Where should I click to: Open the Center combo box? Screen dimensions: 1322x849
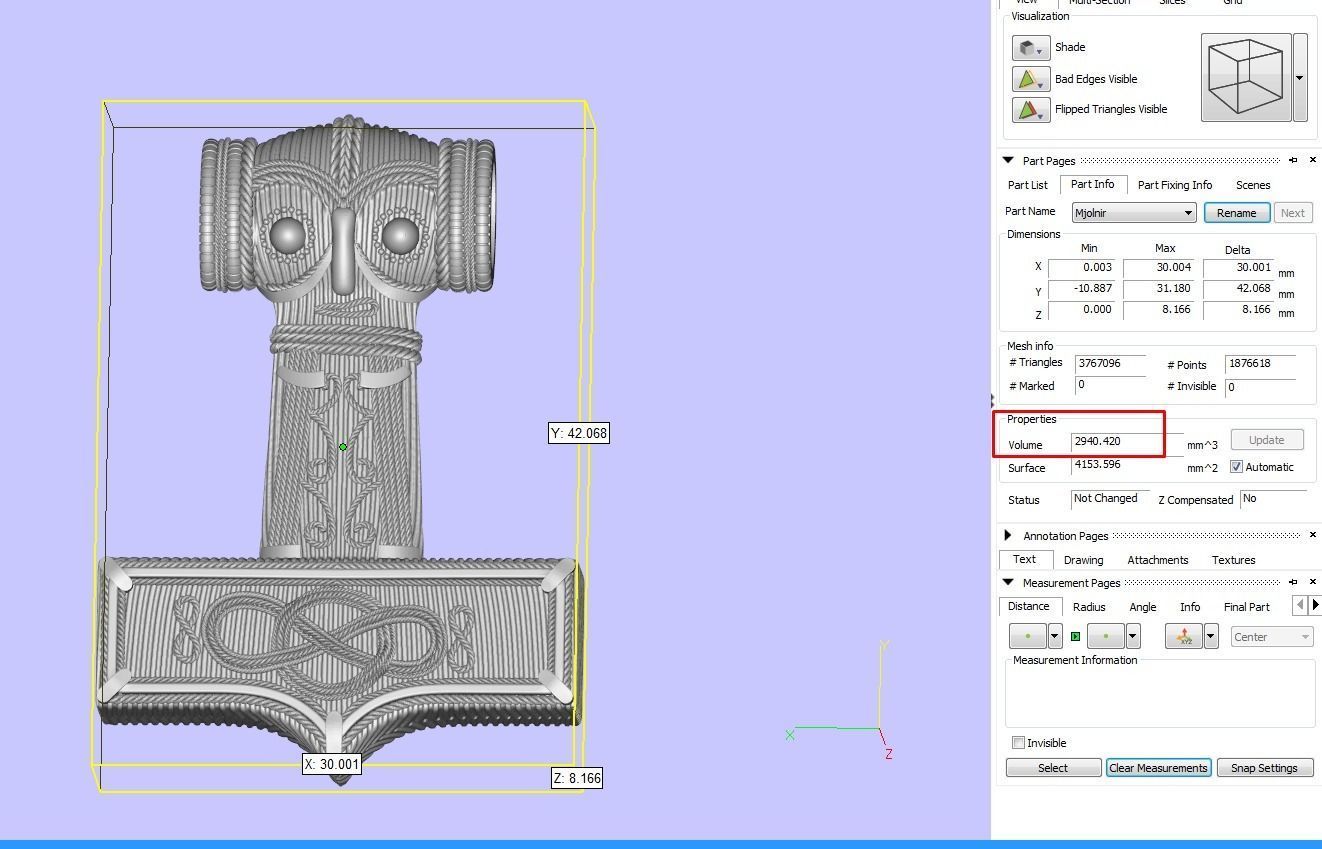click(x=1271, y=637)
